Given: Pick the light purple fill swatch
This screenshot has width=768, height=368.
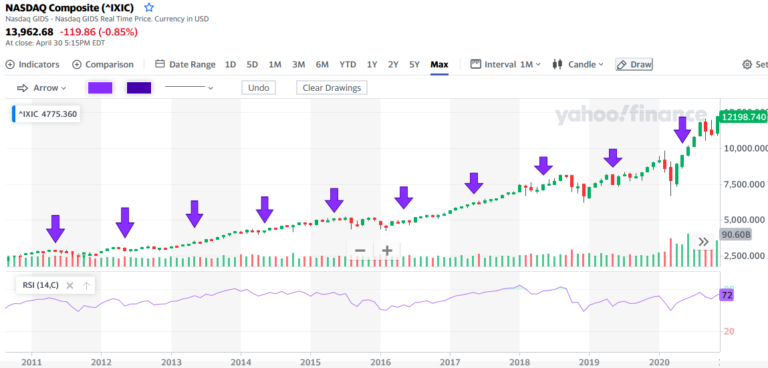Looking at the screenshot, I should point(100,88).
